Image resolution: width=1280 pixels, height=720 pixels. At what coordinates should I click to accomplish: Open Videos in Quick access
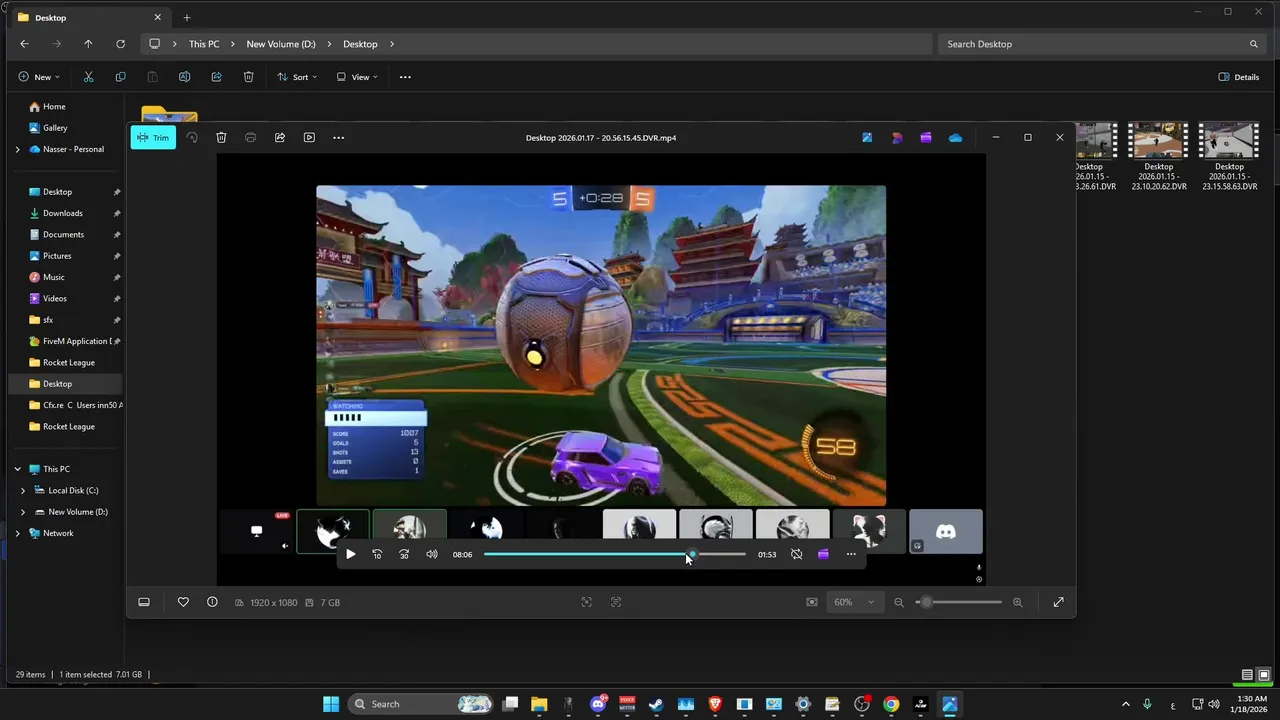(x=55, y=298)
